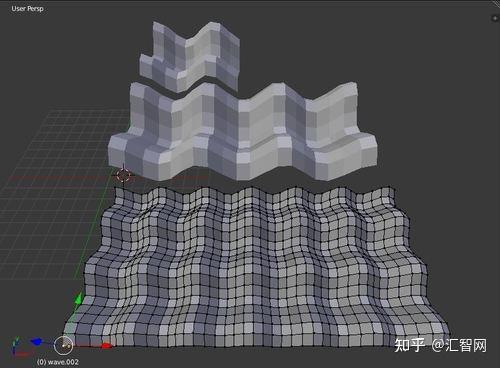
Task: Click the red-white 3D cursor crosshair
Action: coord(123,175)
